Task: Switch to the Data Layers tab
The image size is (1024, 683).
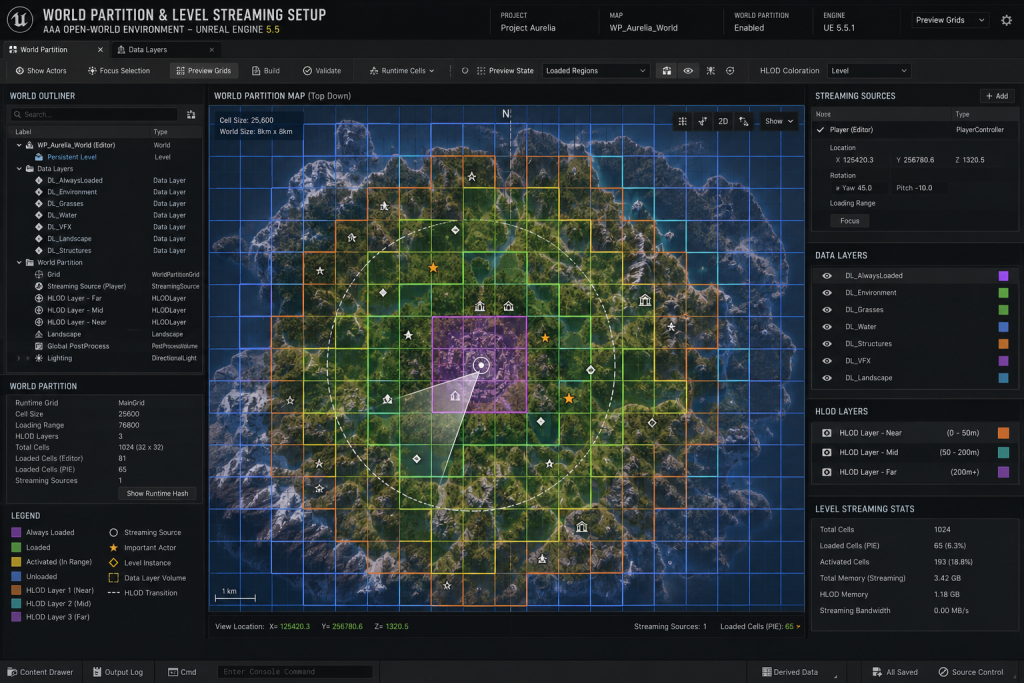Action: pyautogui.click(x=147, y=50)
